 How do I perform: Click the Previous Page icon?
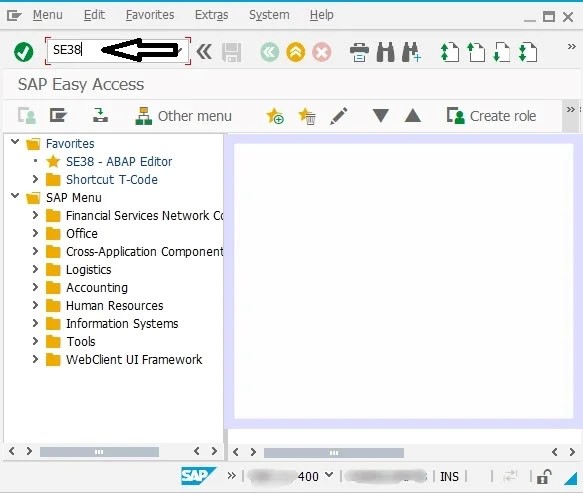(476, 52)
